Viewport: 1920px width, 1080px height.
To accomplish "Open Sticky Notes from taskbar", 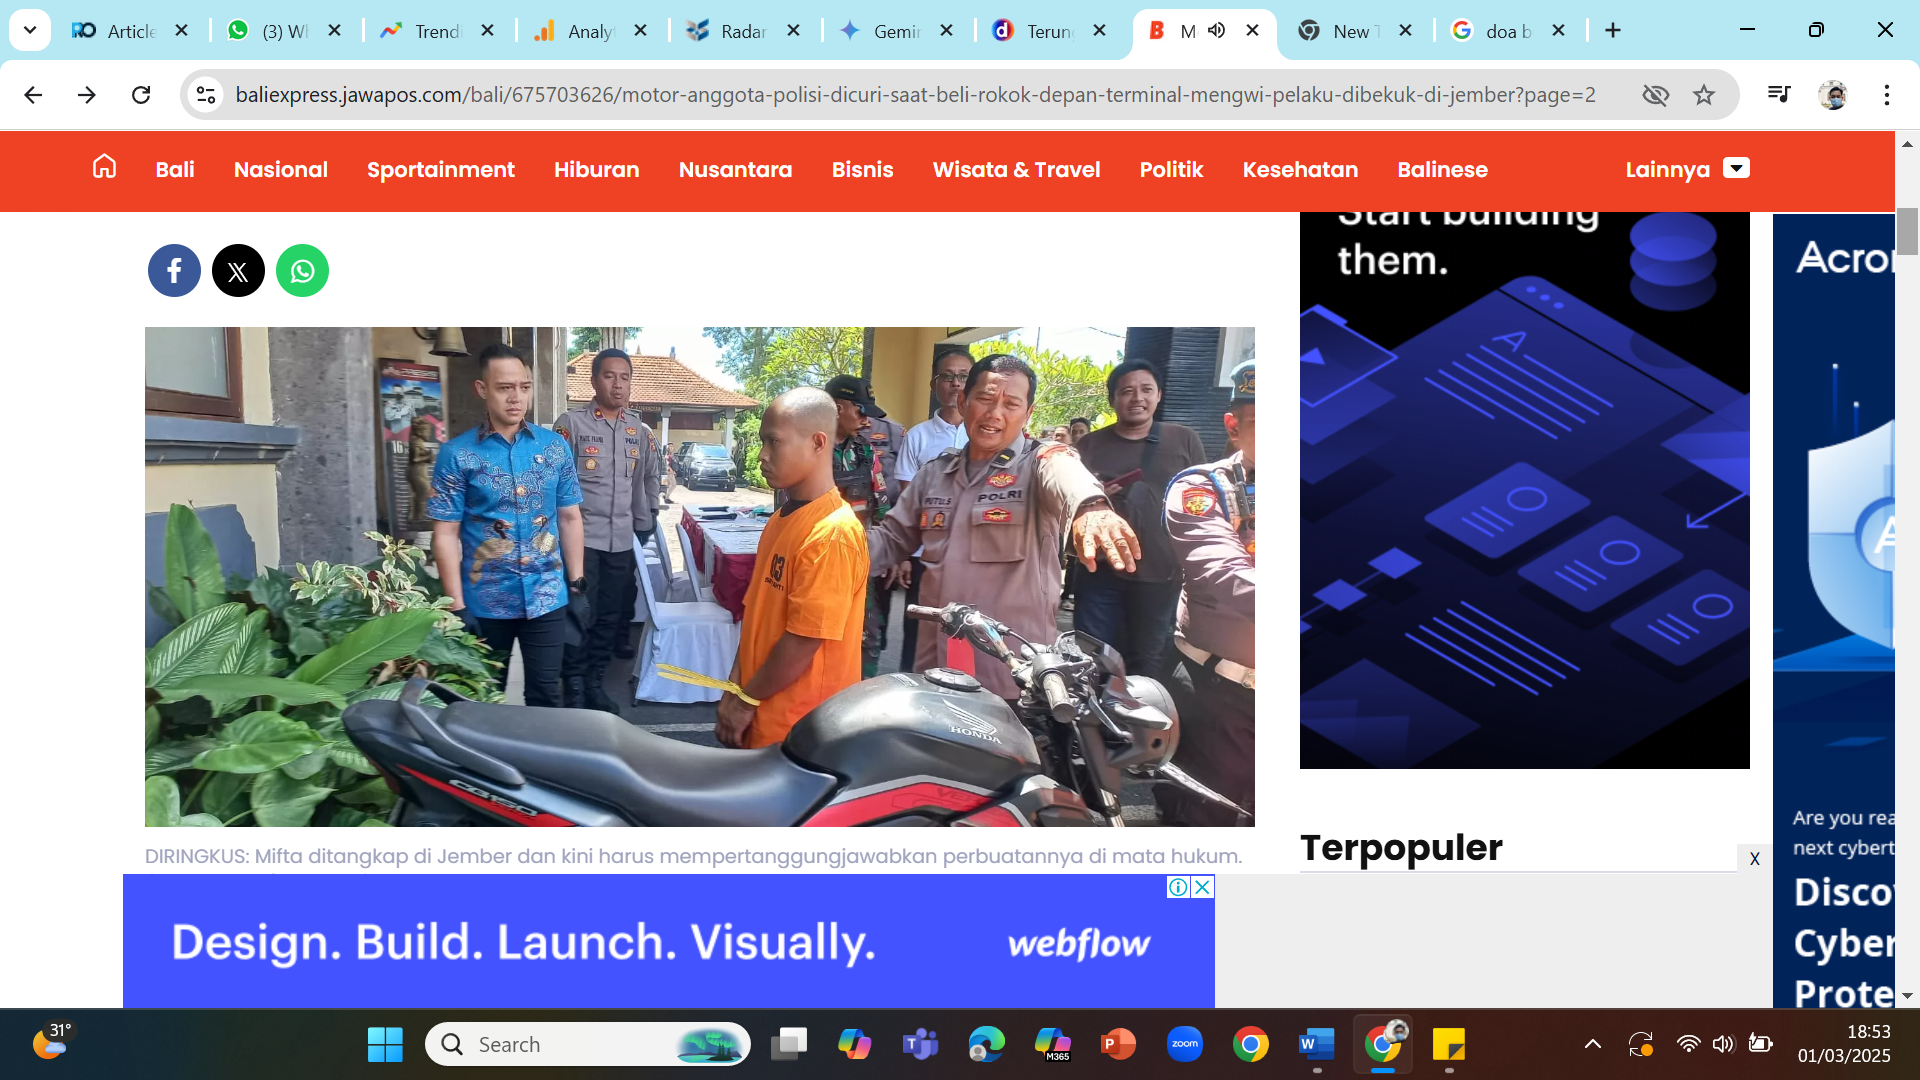I will (x=1449, y=1045).
